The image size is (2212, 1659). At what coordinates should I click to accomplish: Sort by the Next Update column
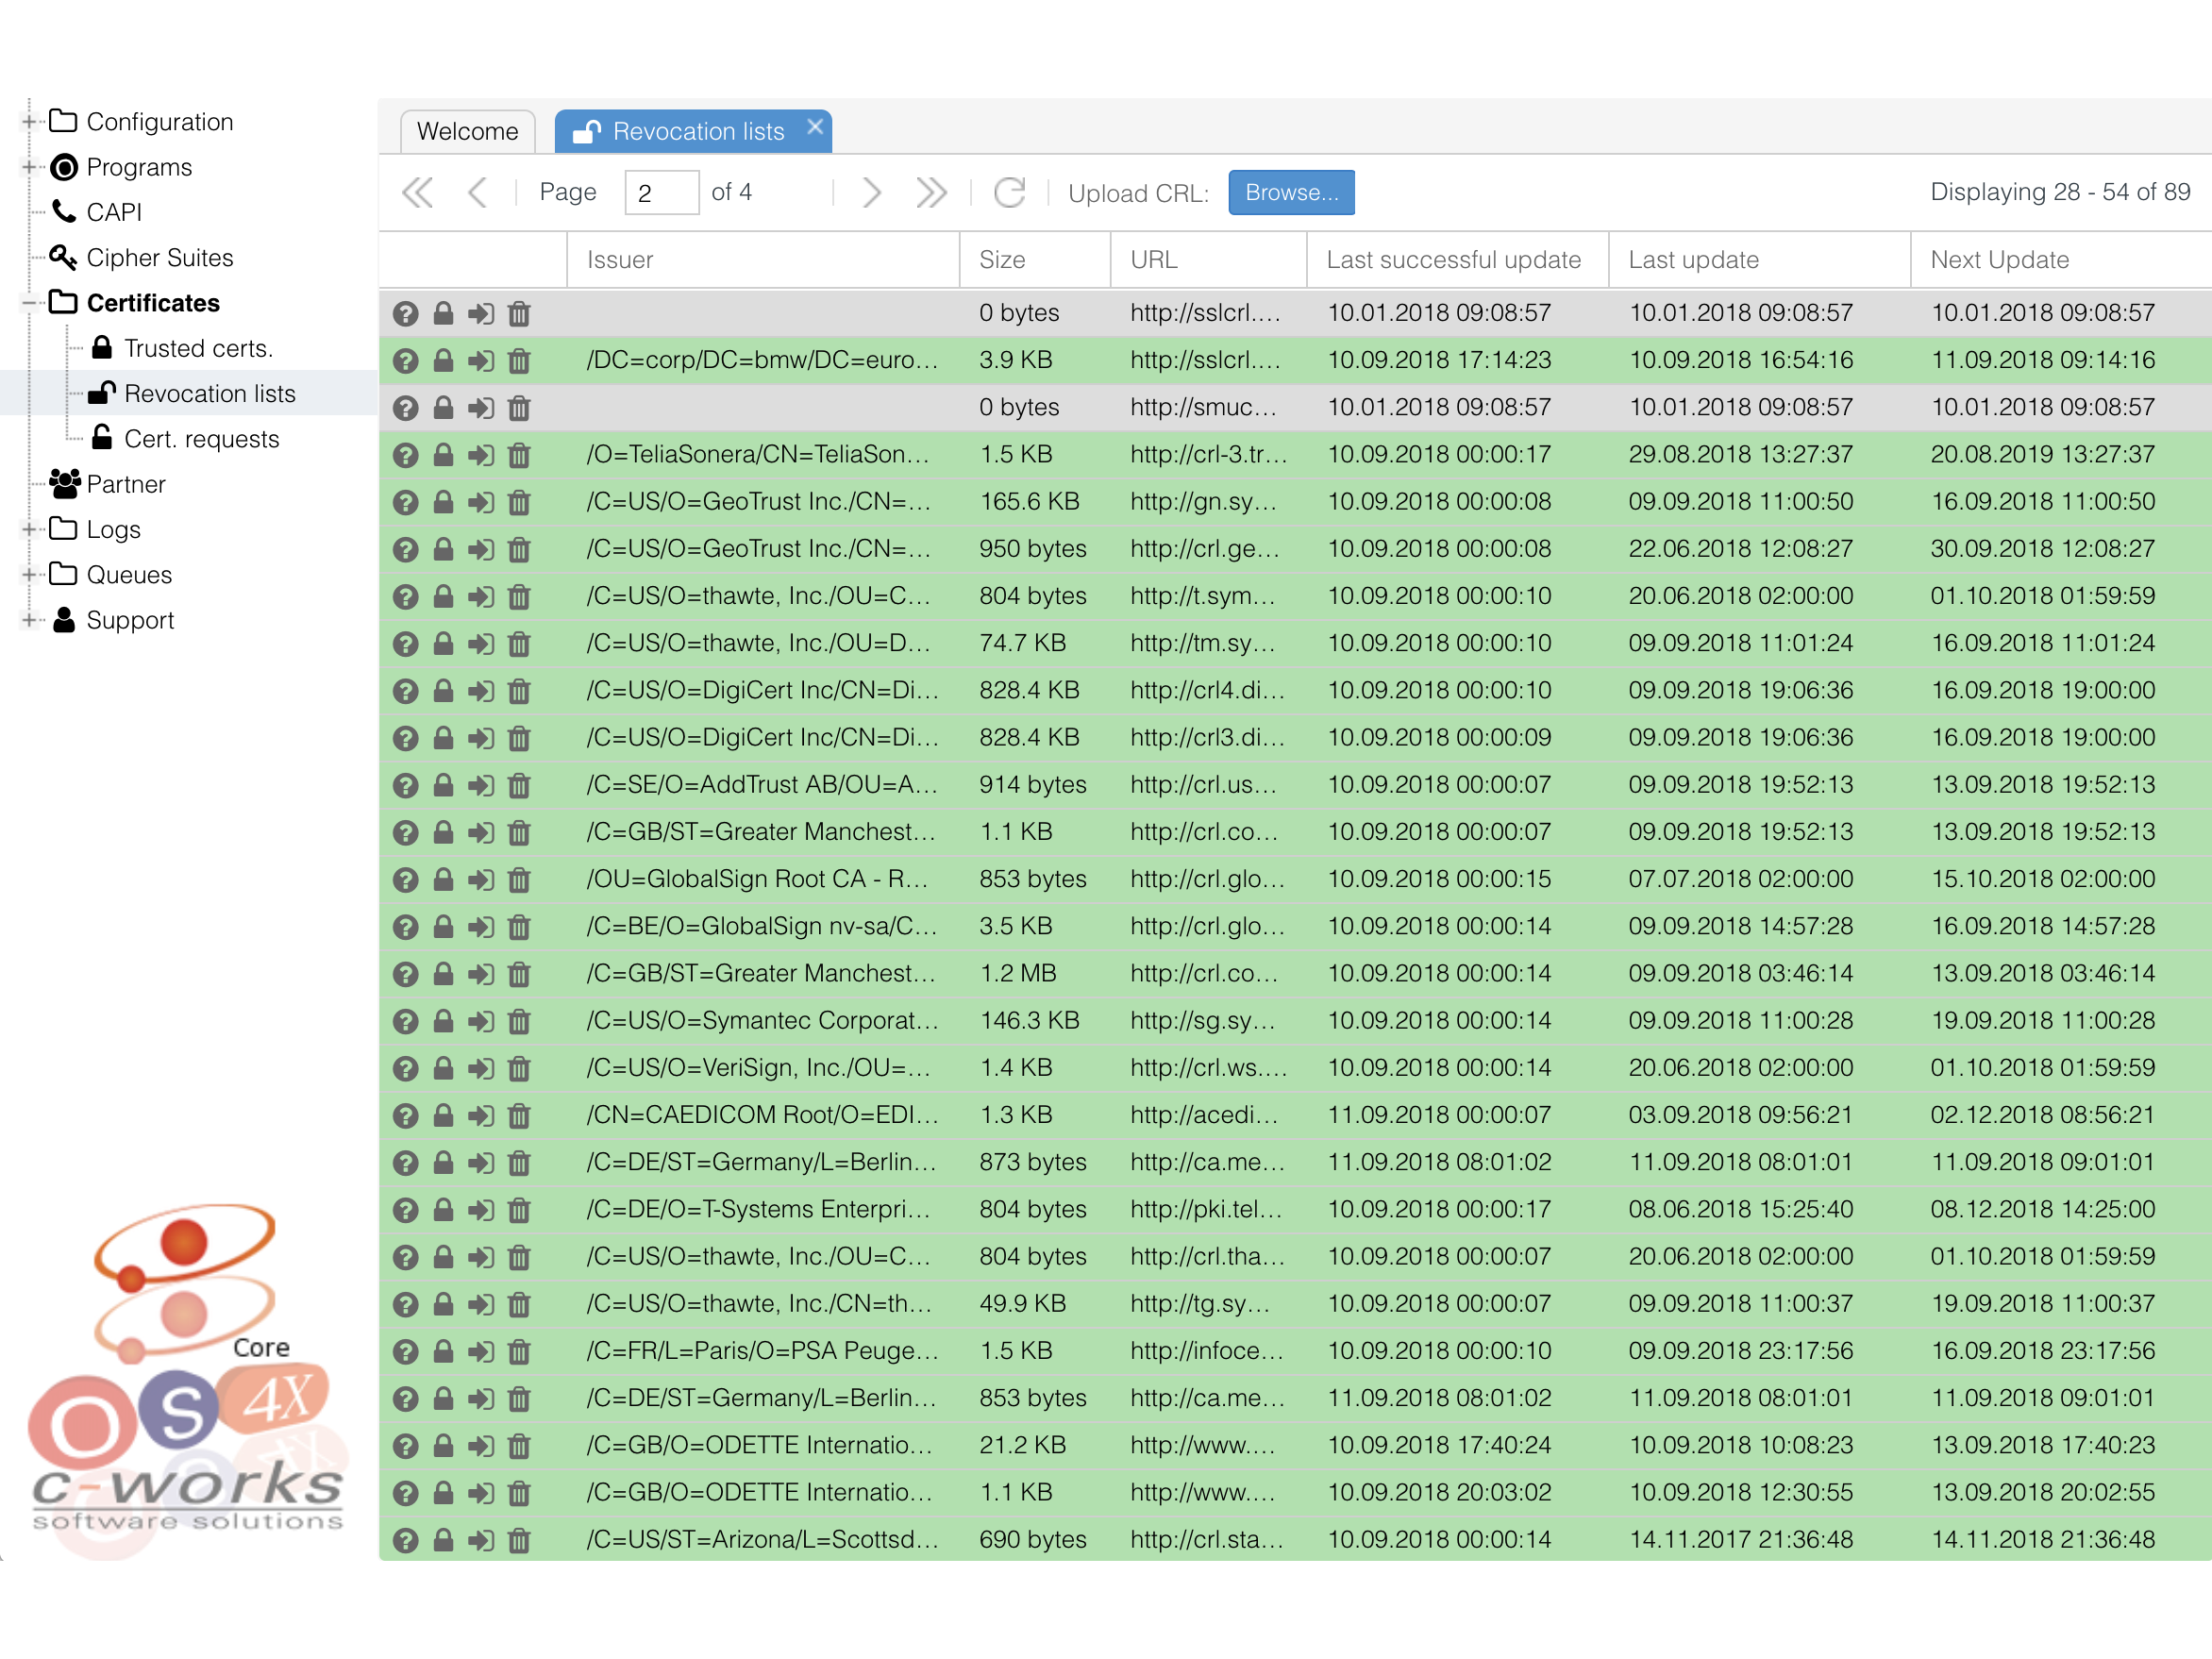[x=2060, y=260]
